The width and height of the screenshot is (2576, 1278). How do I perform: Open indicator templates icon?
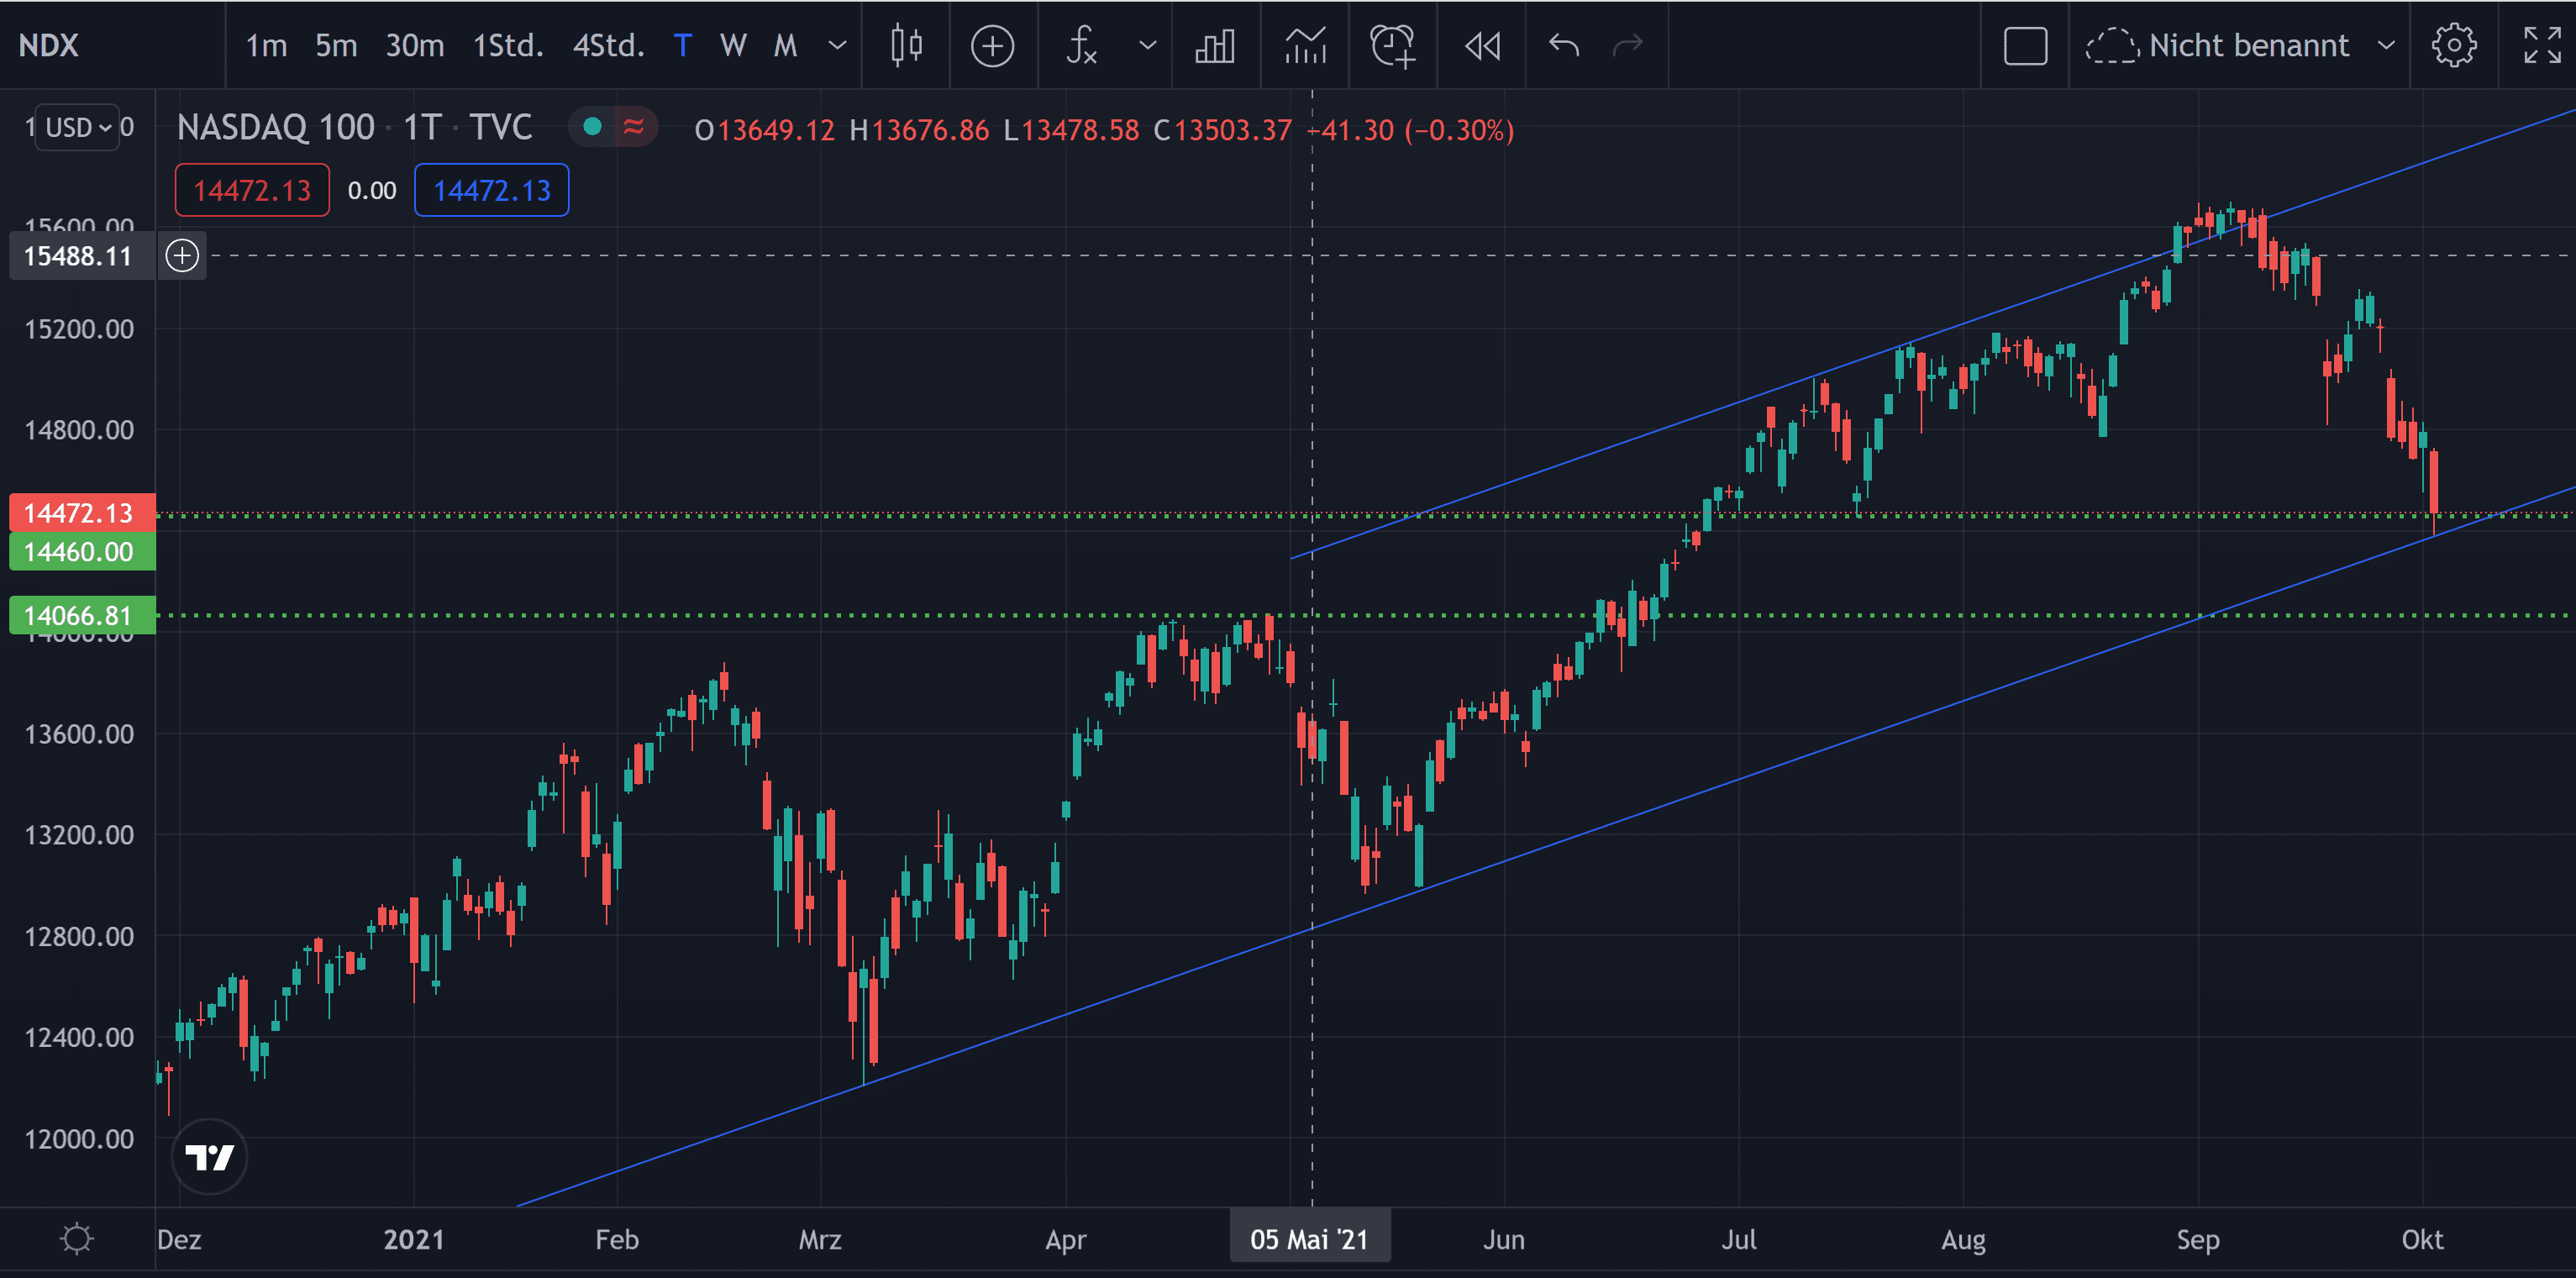(1305, 45)
